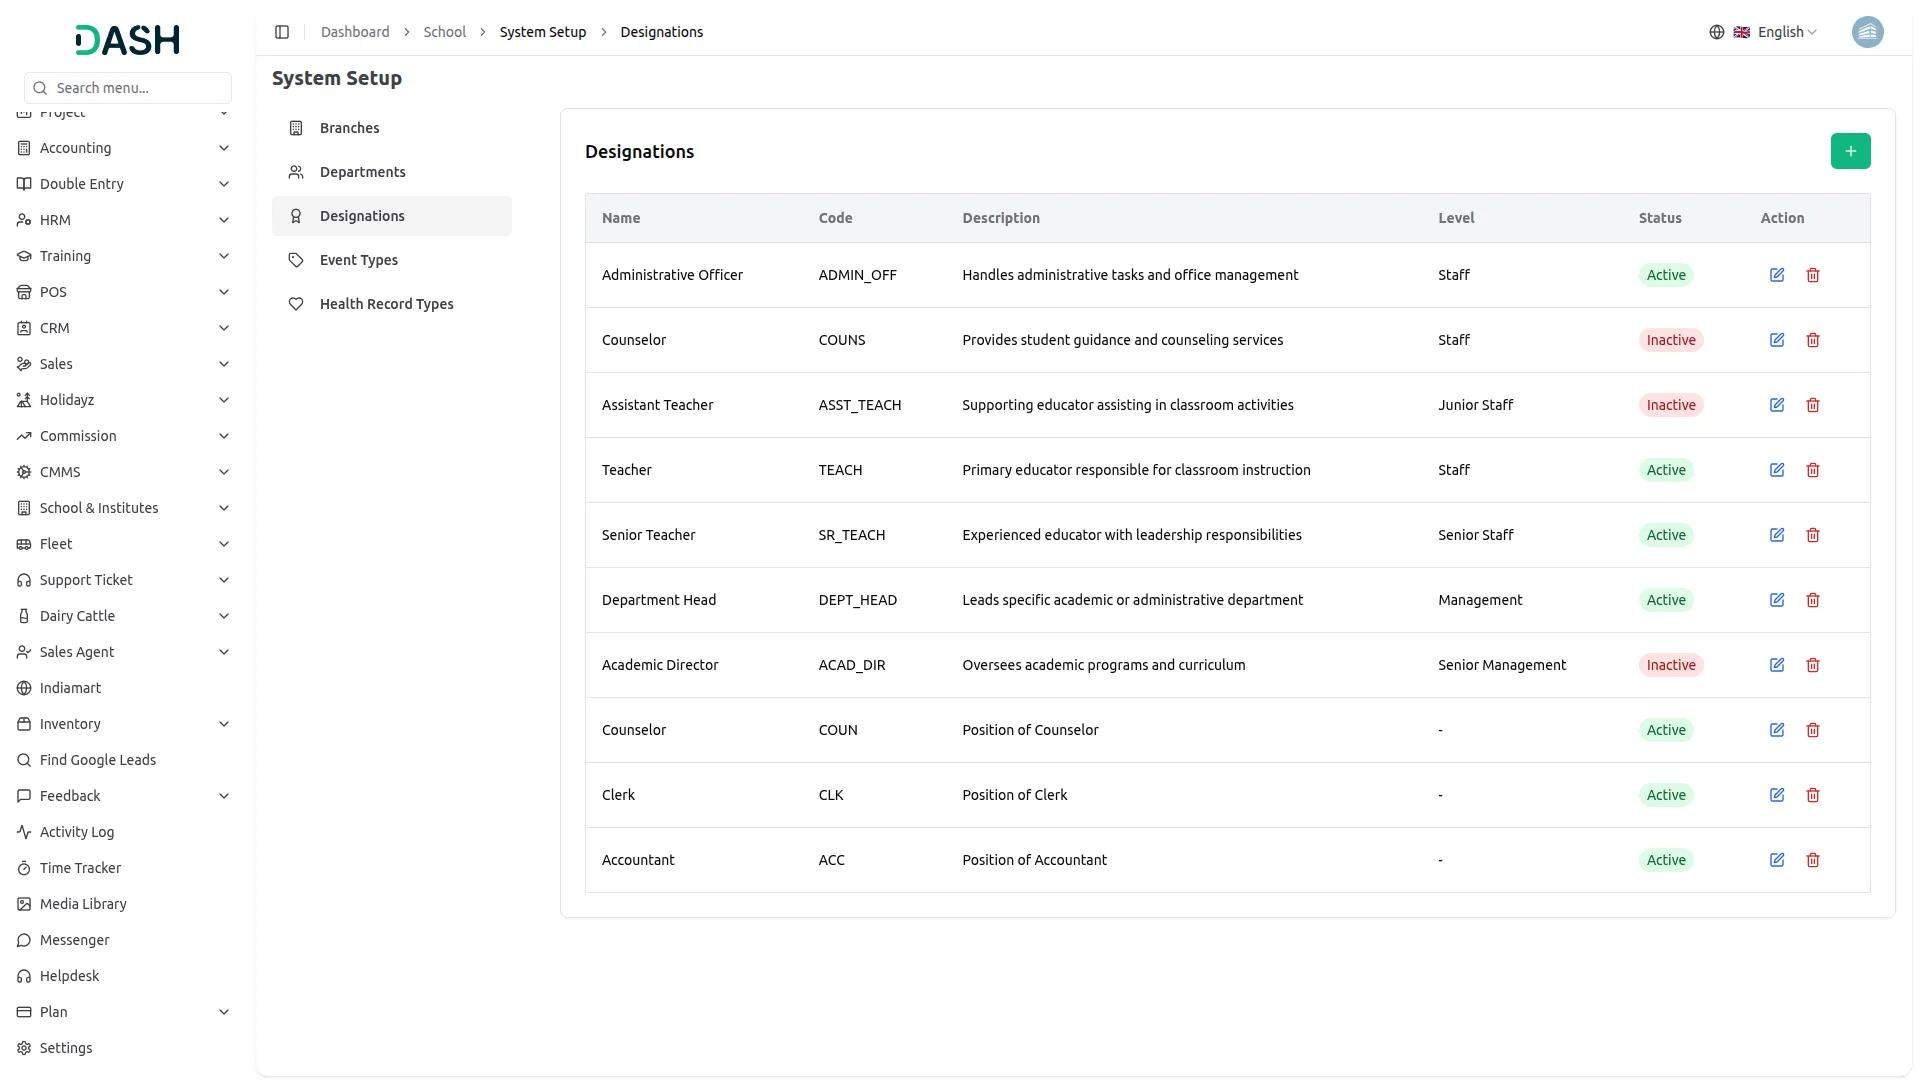Viewport: 1920px width, 1080px height.
Task: Toggle the sidebar collapse icon in header
Action: pyautogui.click(x=282, y=32)
